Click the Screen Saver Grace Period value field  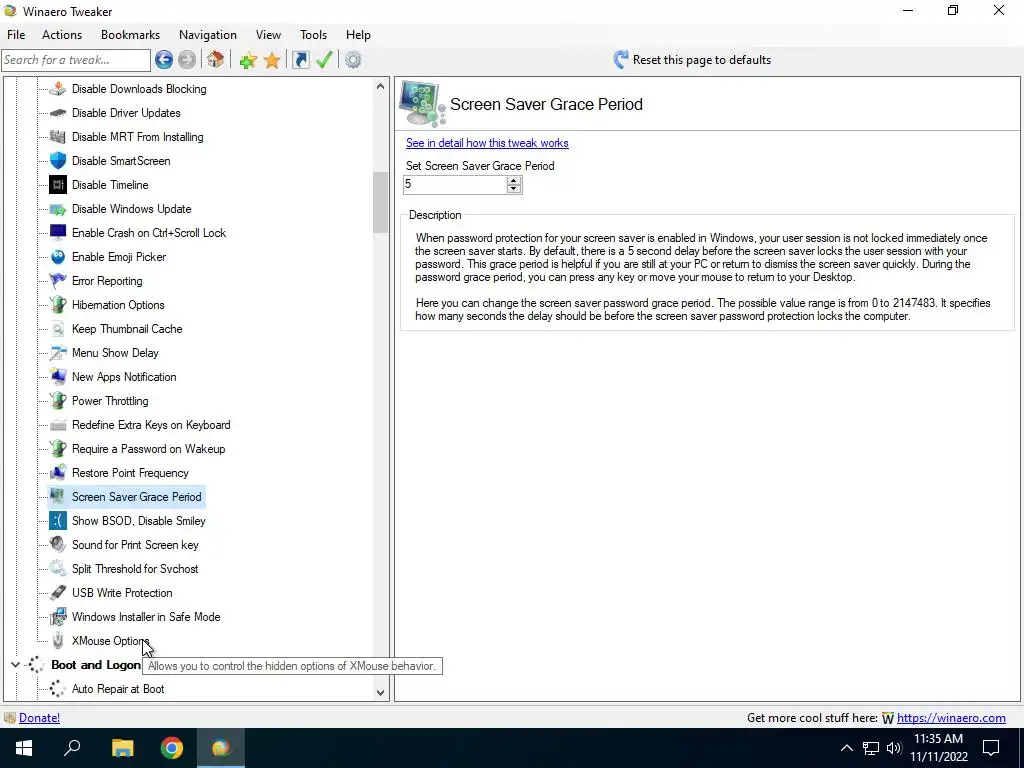455,185
